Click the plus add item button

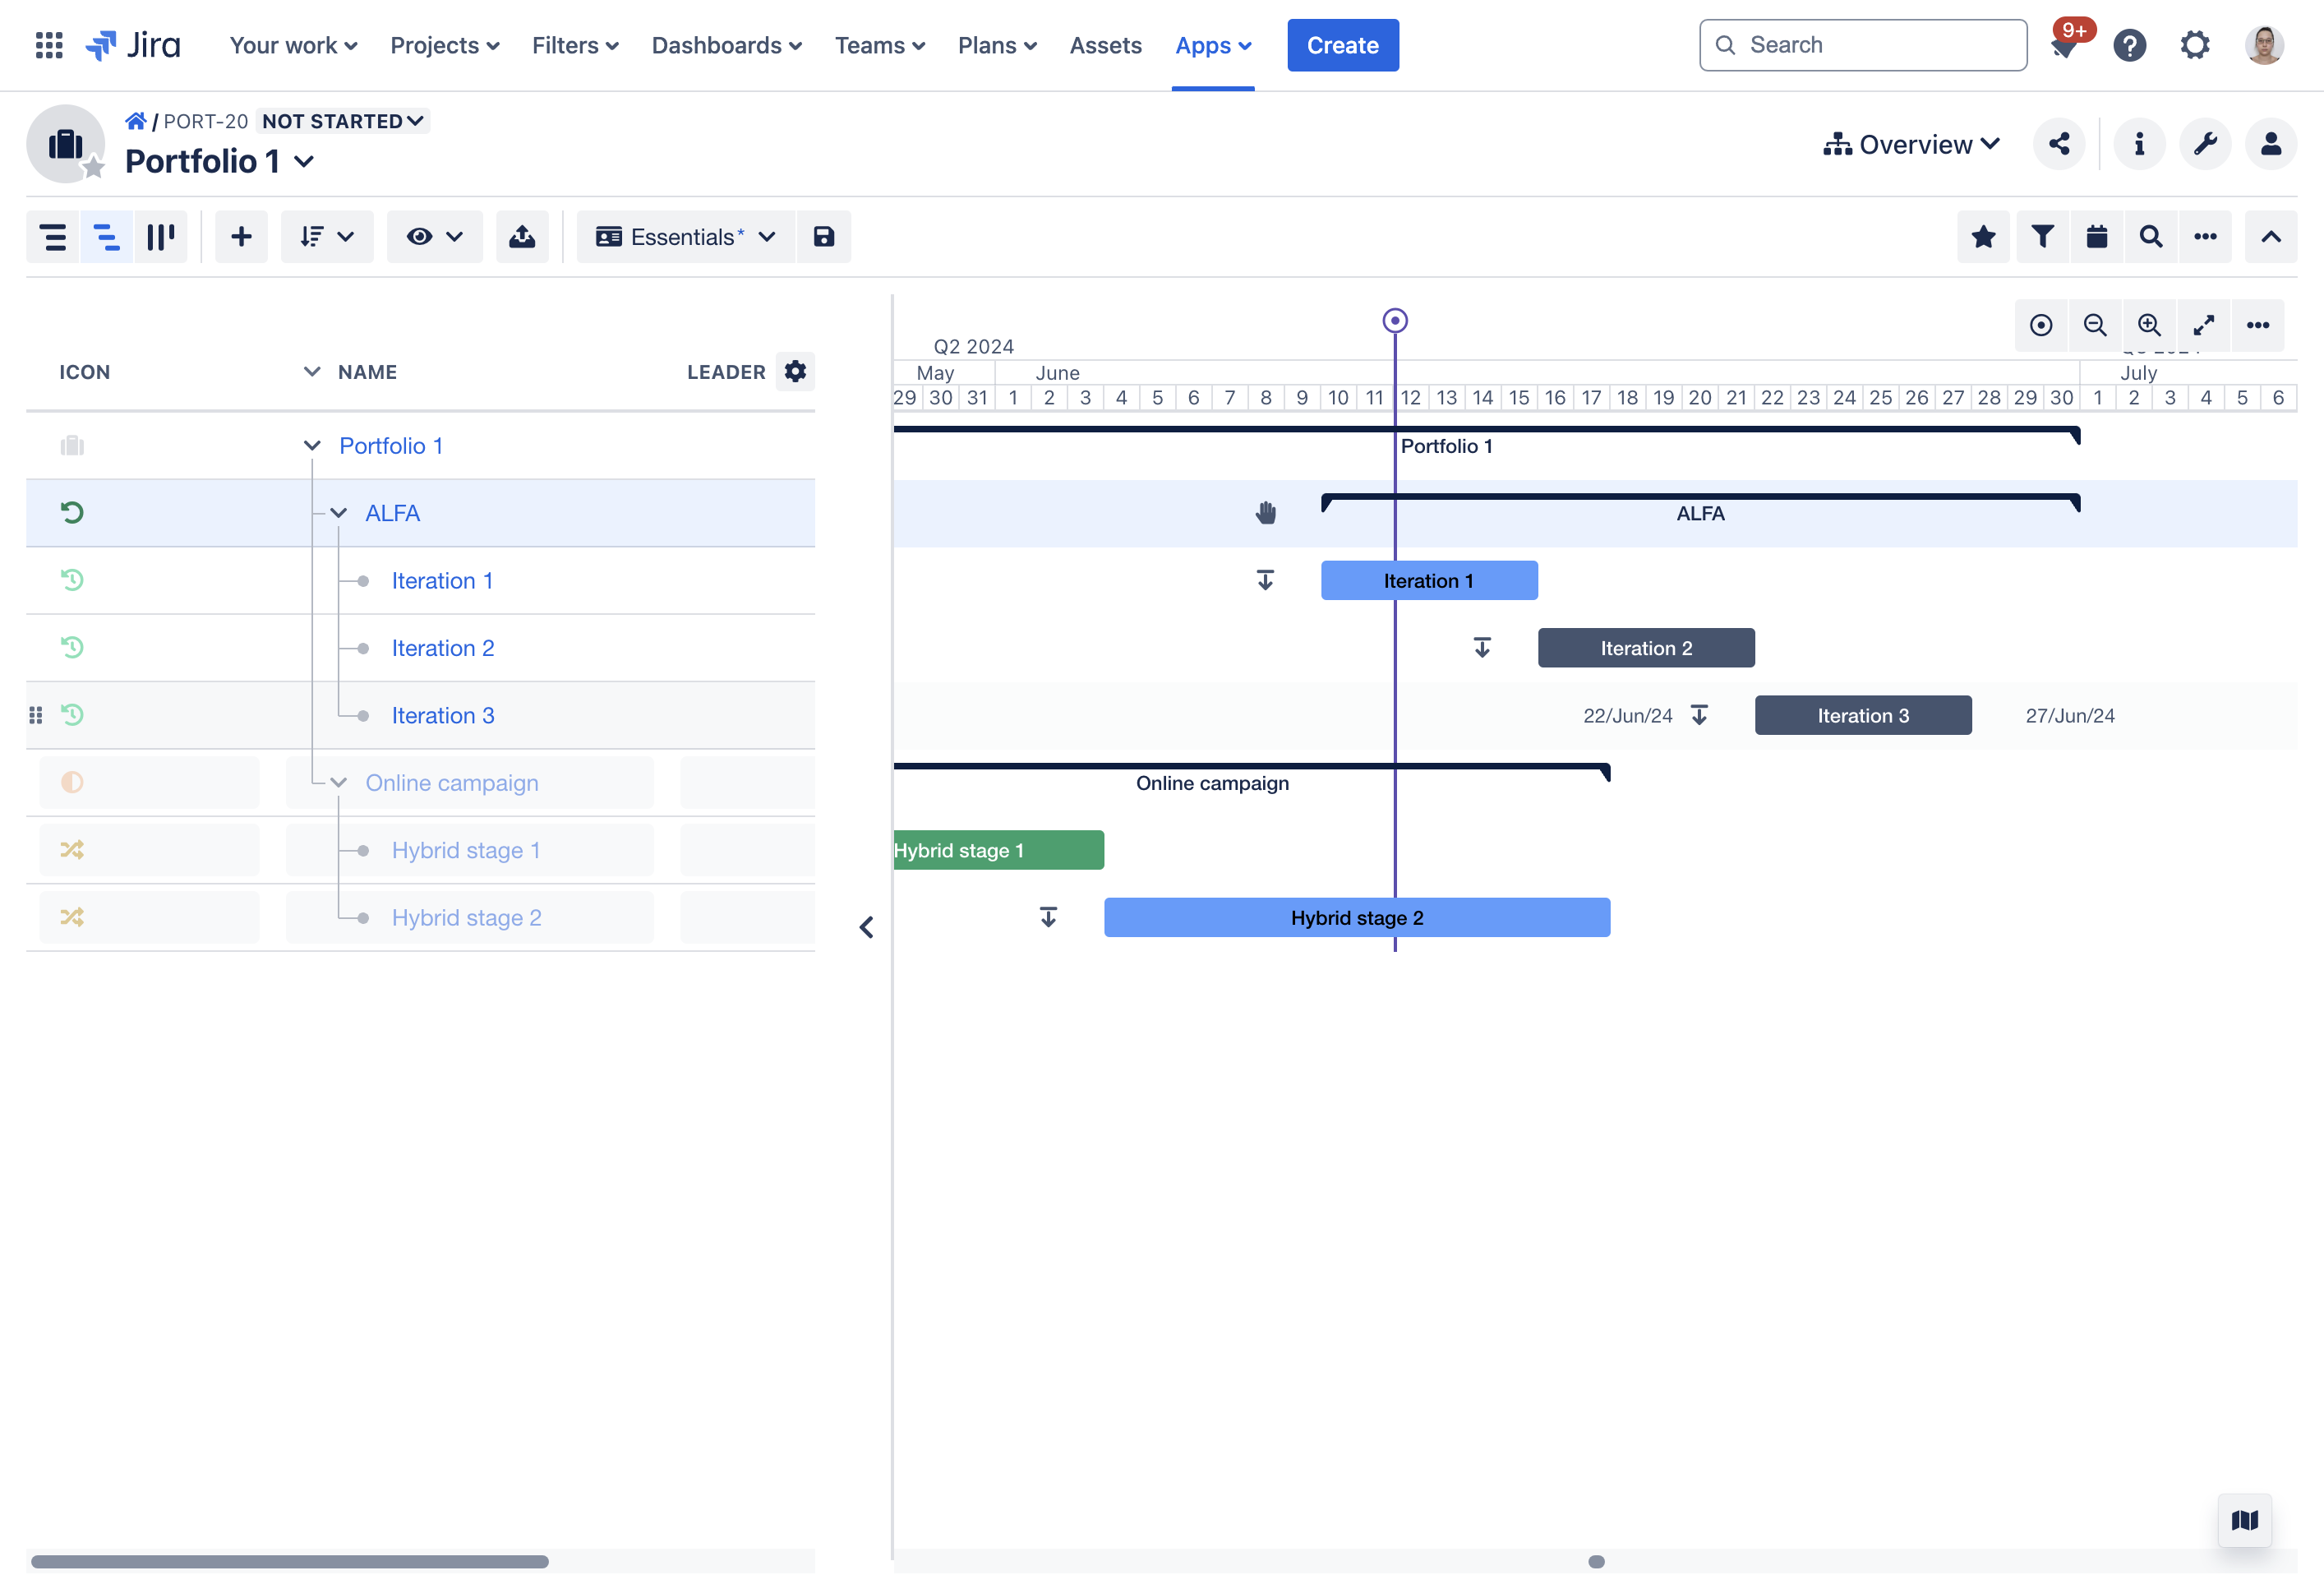241,237
